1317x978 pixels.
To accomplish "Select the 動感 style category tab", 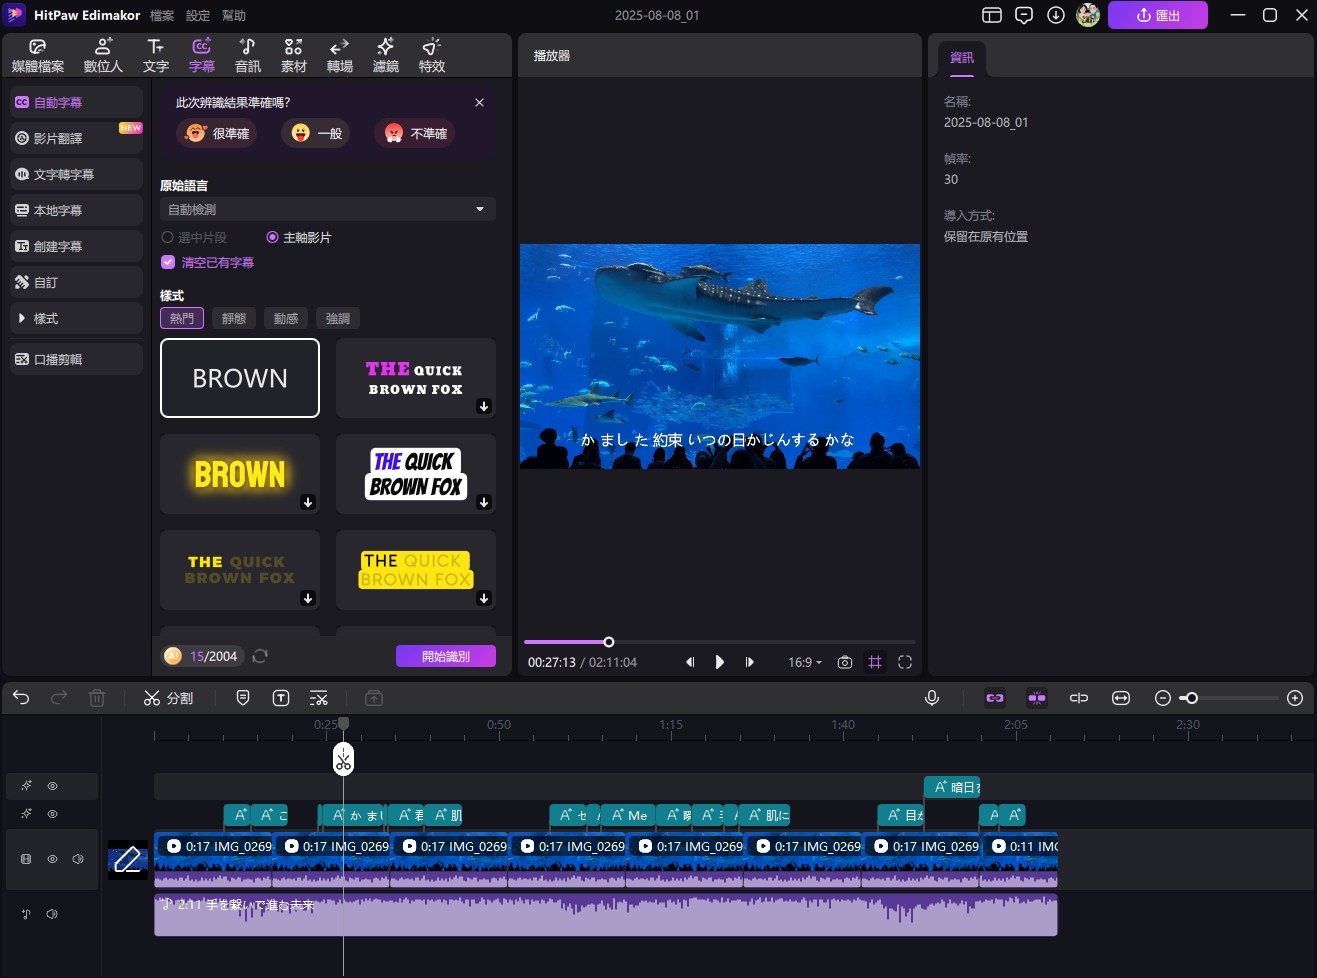I will pos(286,318).
